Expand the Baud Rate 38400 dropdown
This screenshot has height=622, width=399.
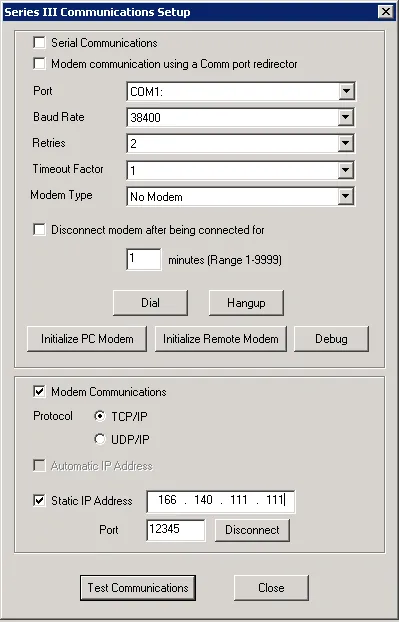click(346, 117)
